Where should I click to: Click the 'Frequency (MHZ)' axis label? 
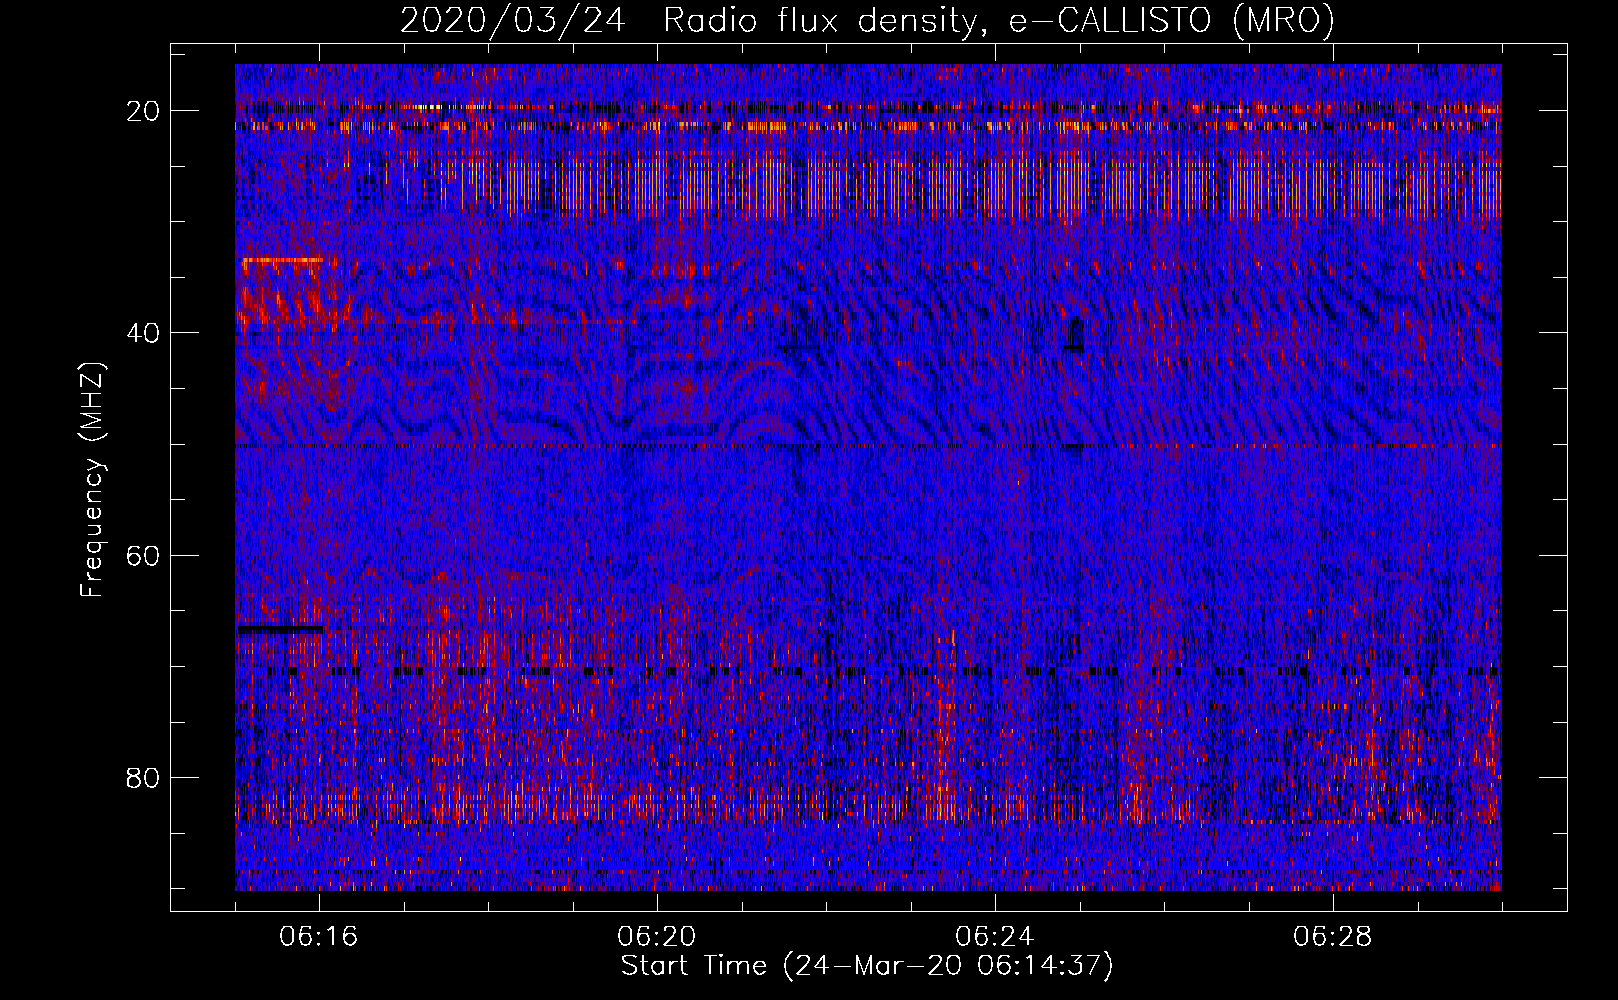(x=92, y=480)
